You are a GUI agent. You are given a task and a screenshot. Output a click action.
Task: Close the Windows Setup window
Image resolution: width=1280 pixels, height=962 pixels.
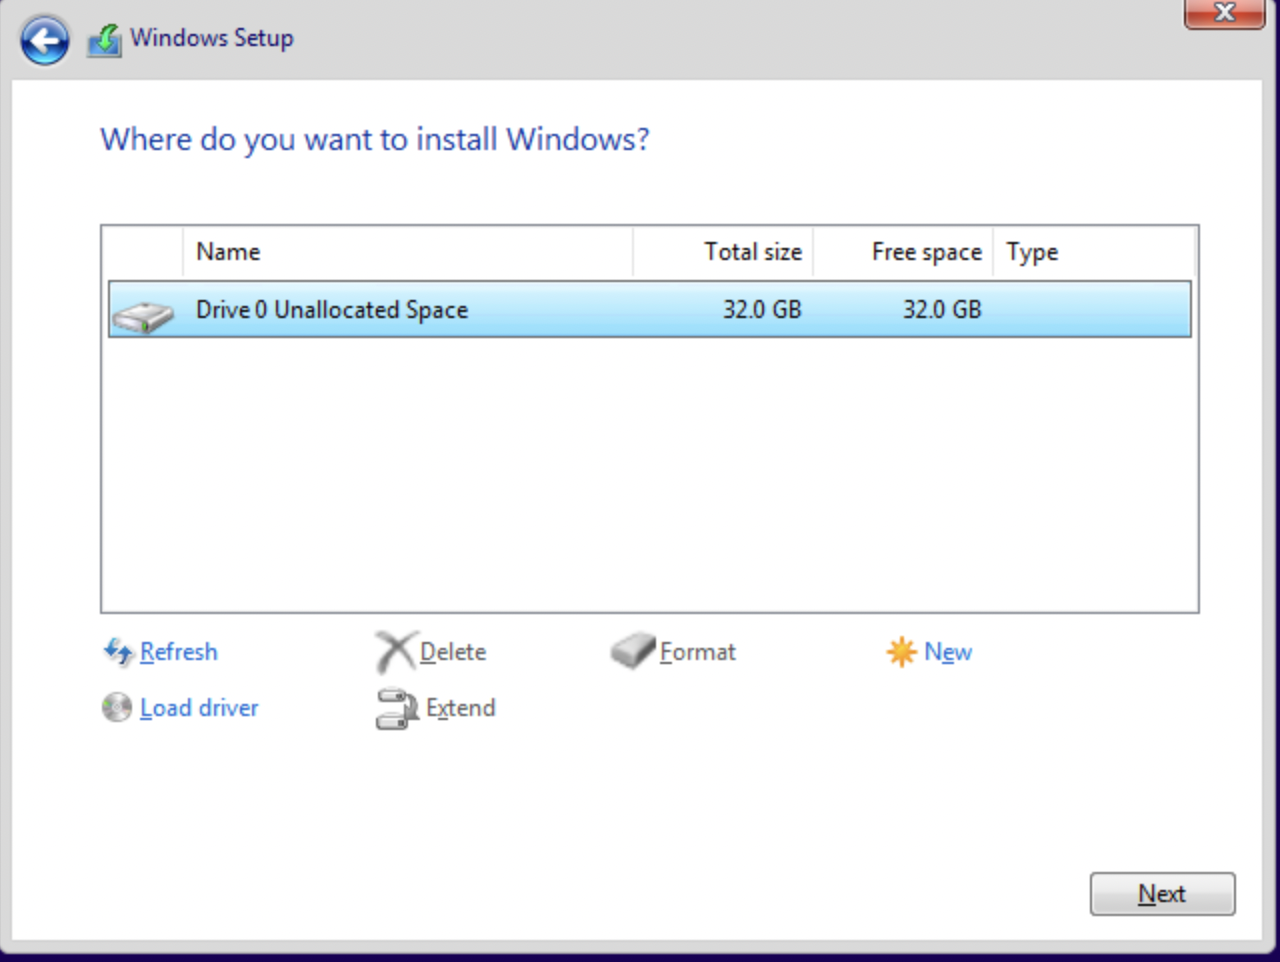[x=1224, y=13]
